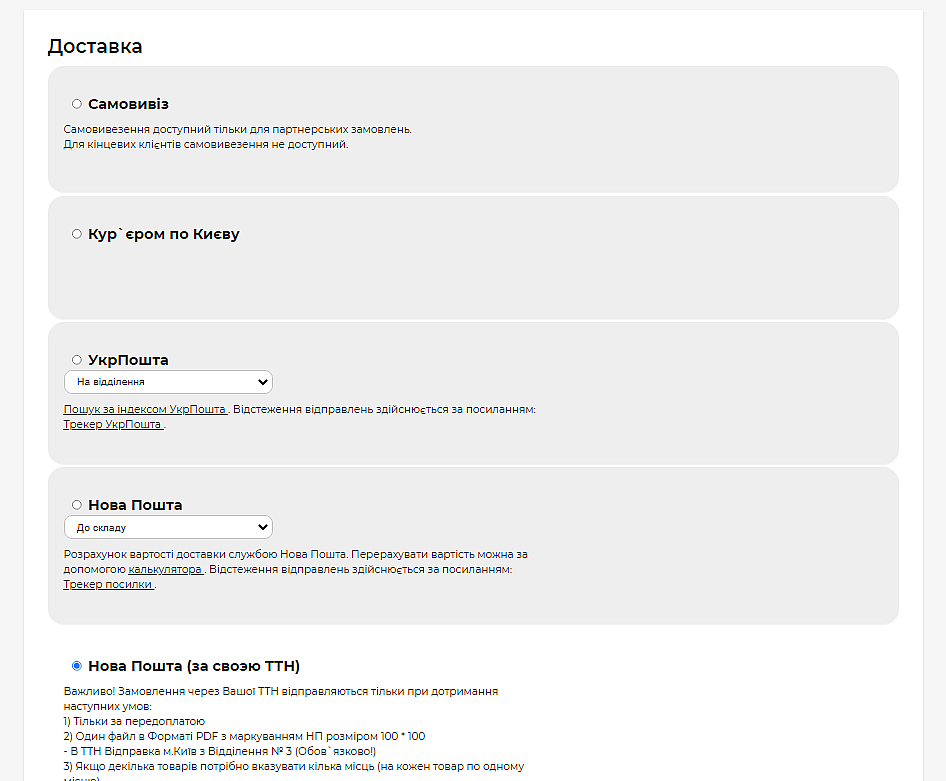946x781 pixels.
Task: Open the Пошук за індексом УкрПошта link
Action: 145,409
